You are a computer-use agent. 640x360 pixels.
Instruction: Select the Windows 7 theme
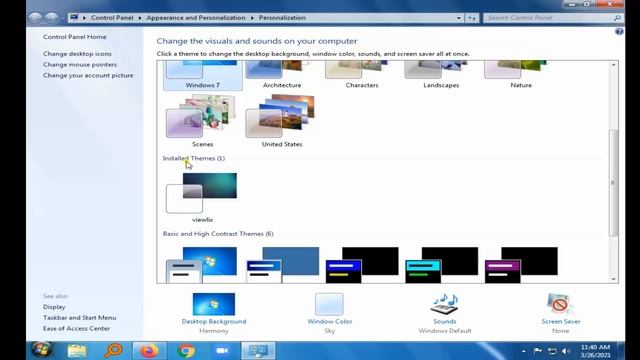tap(202, 76)
